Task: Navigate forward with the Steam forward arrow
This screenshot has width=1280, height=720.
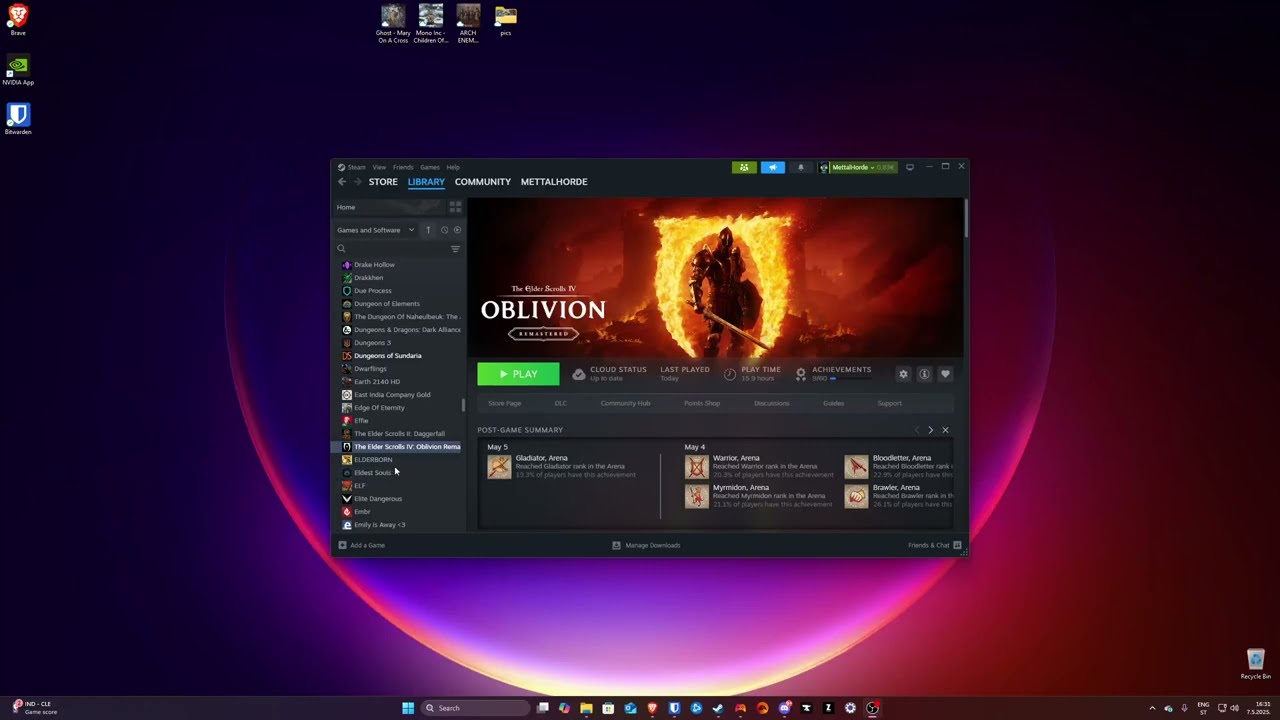Action: click(357, 182)
